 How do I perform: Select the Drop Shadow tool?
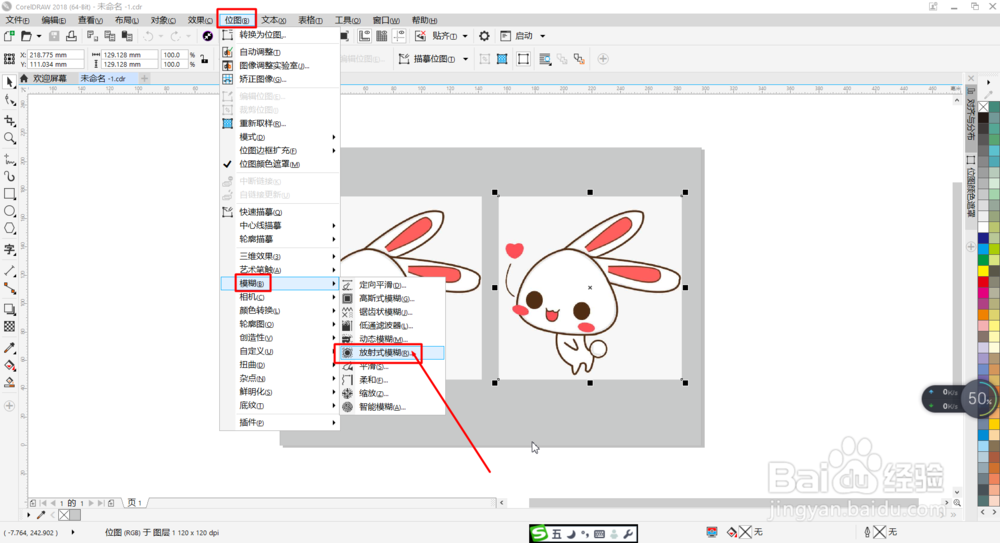point(10,309)
